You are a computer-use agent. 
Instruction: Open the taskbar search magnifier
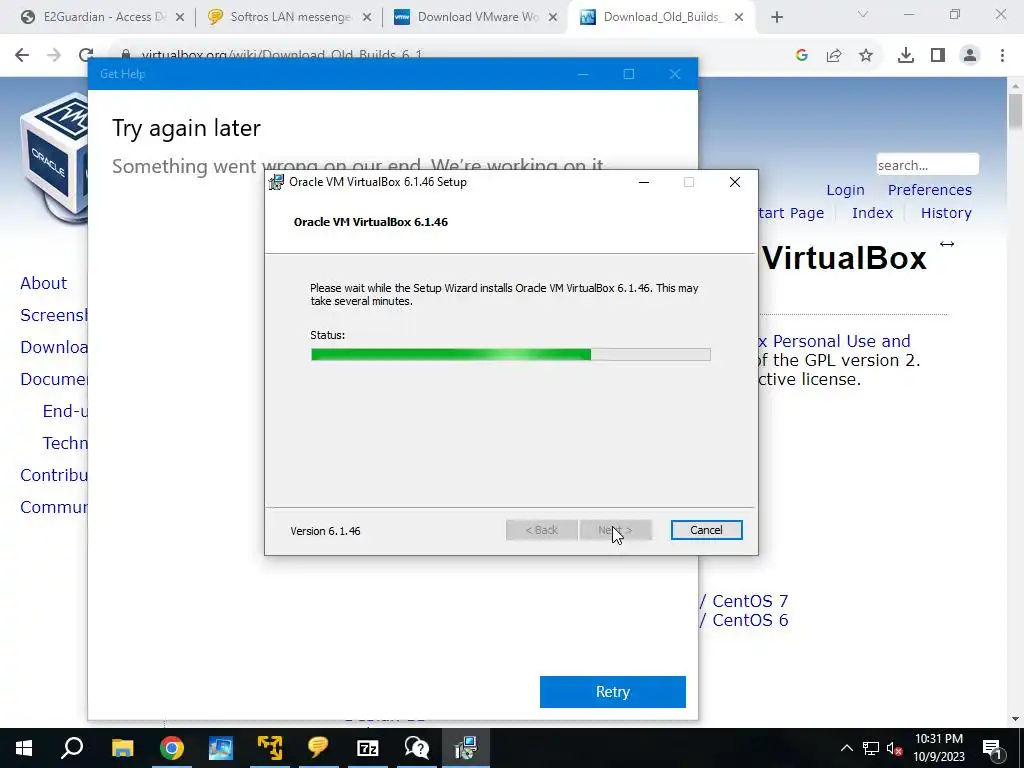click(72, 748)
